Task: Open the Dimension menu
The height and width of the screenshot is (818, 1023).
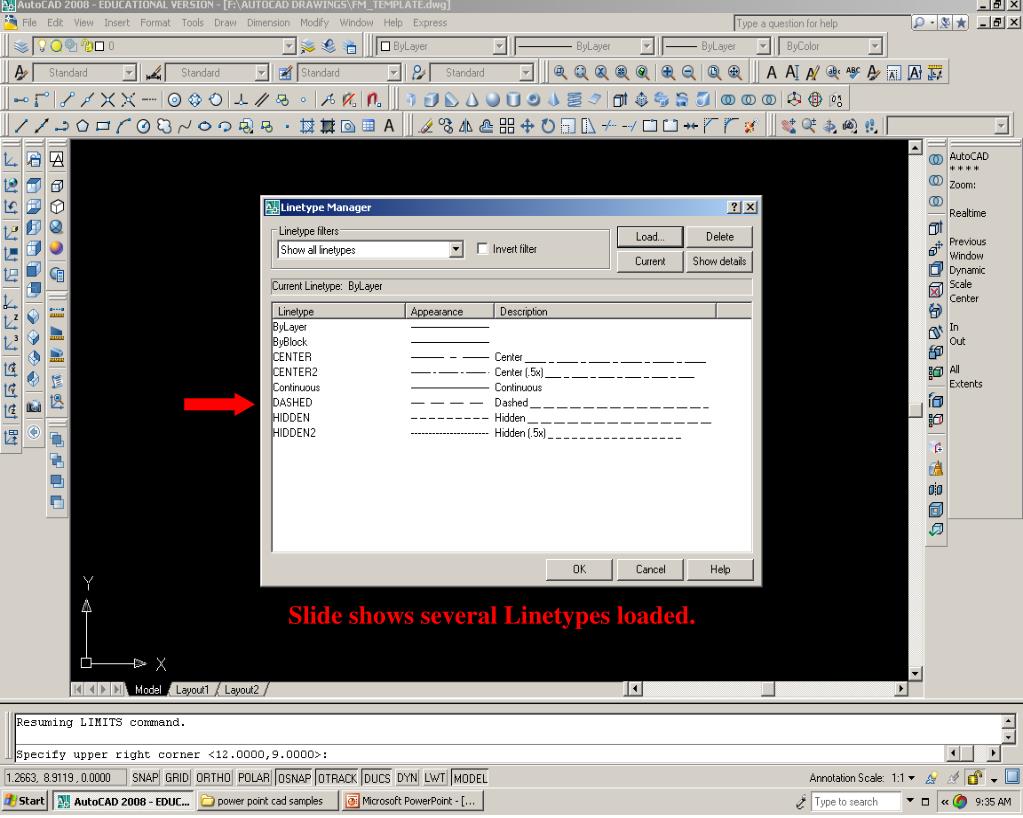Action: point(268,23)
